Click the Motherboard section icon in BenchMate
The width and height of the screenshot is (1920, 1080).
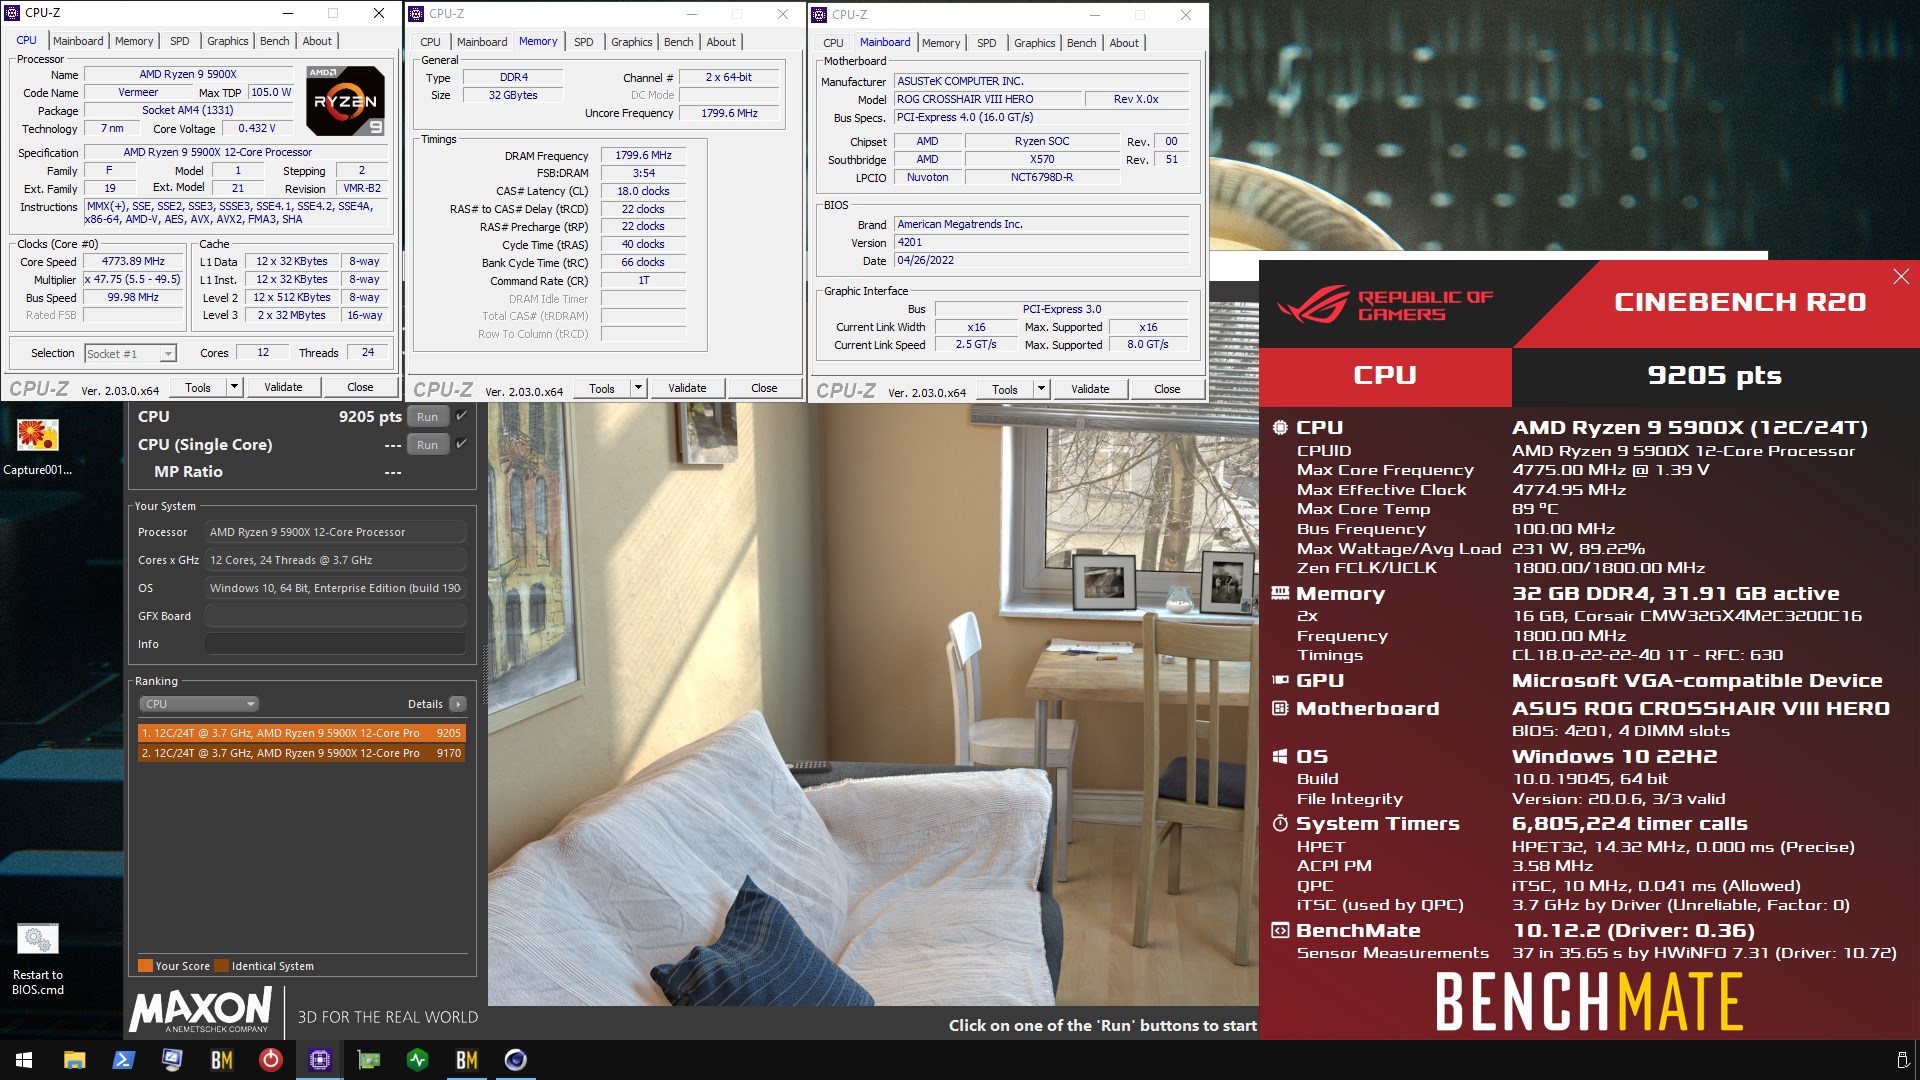click(x=1280, y=708)
